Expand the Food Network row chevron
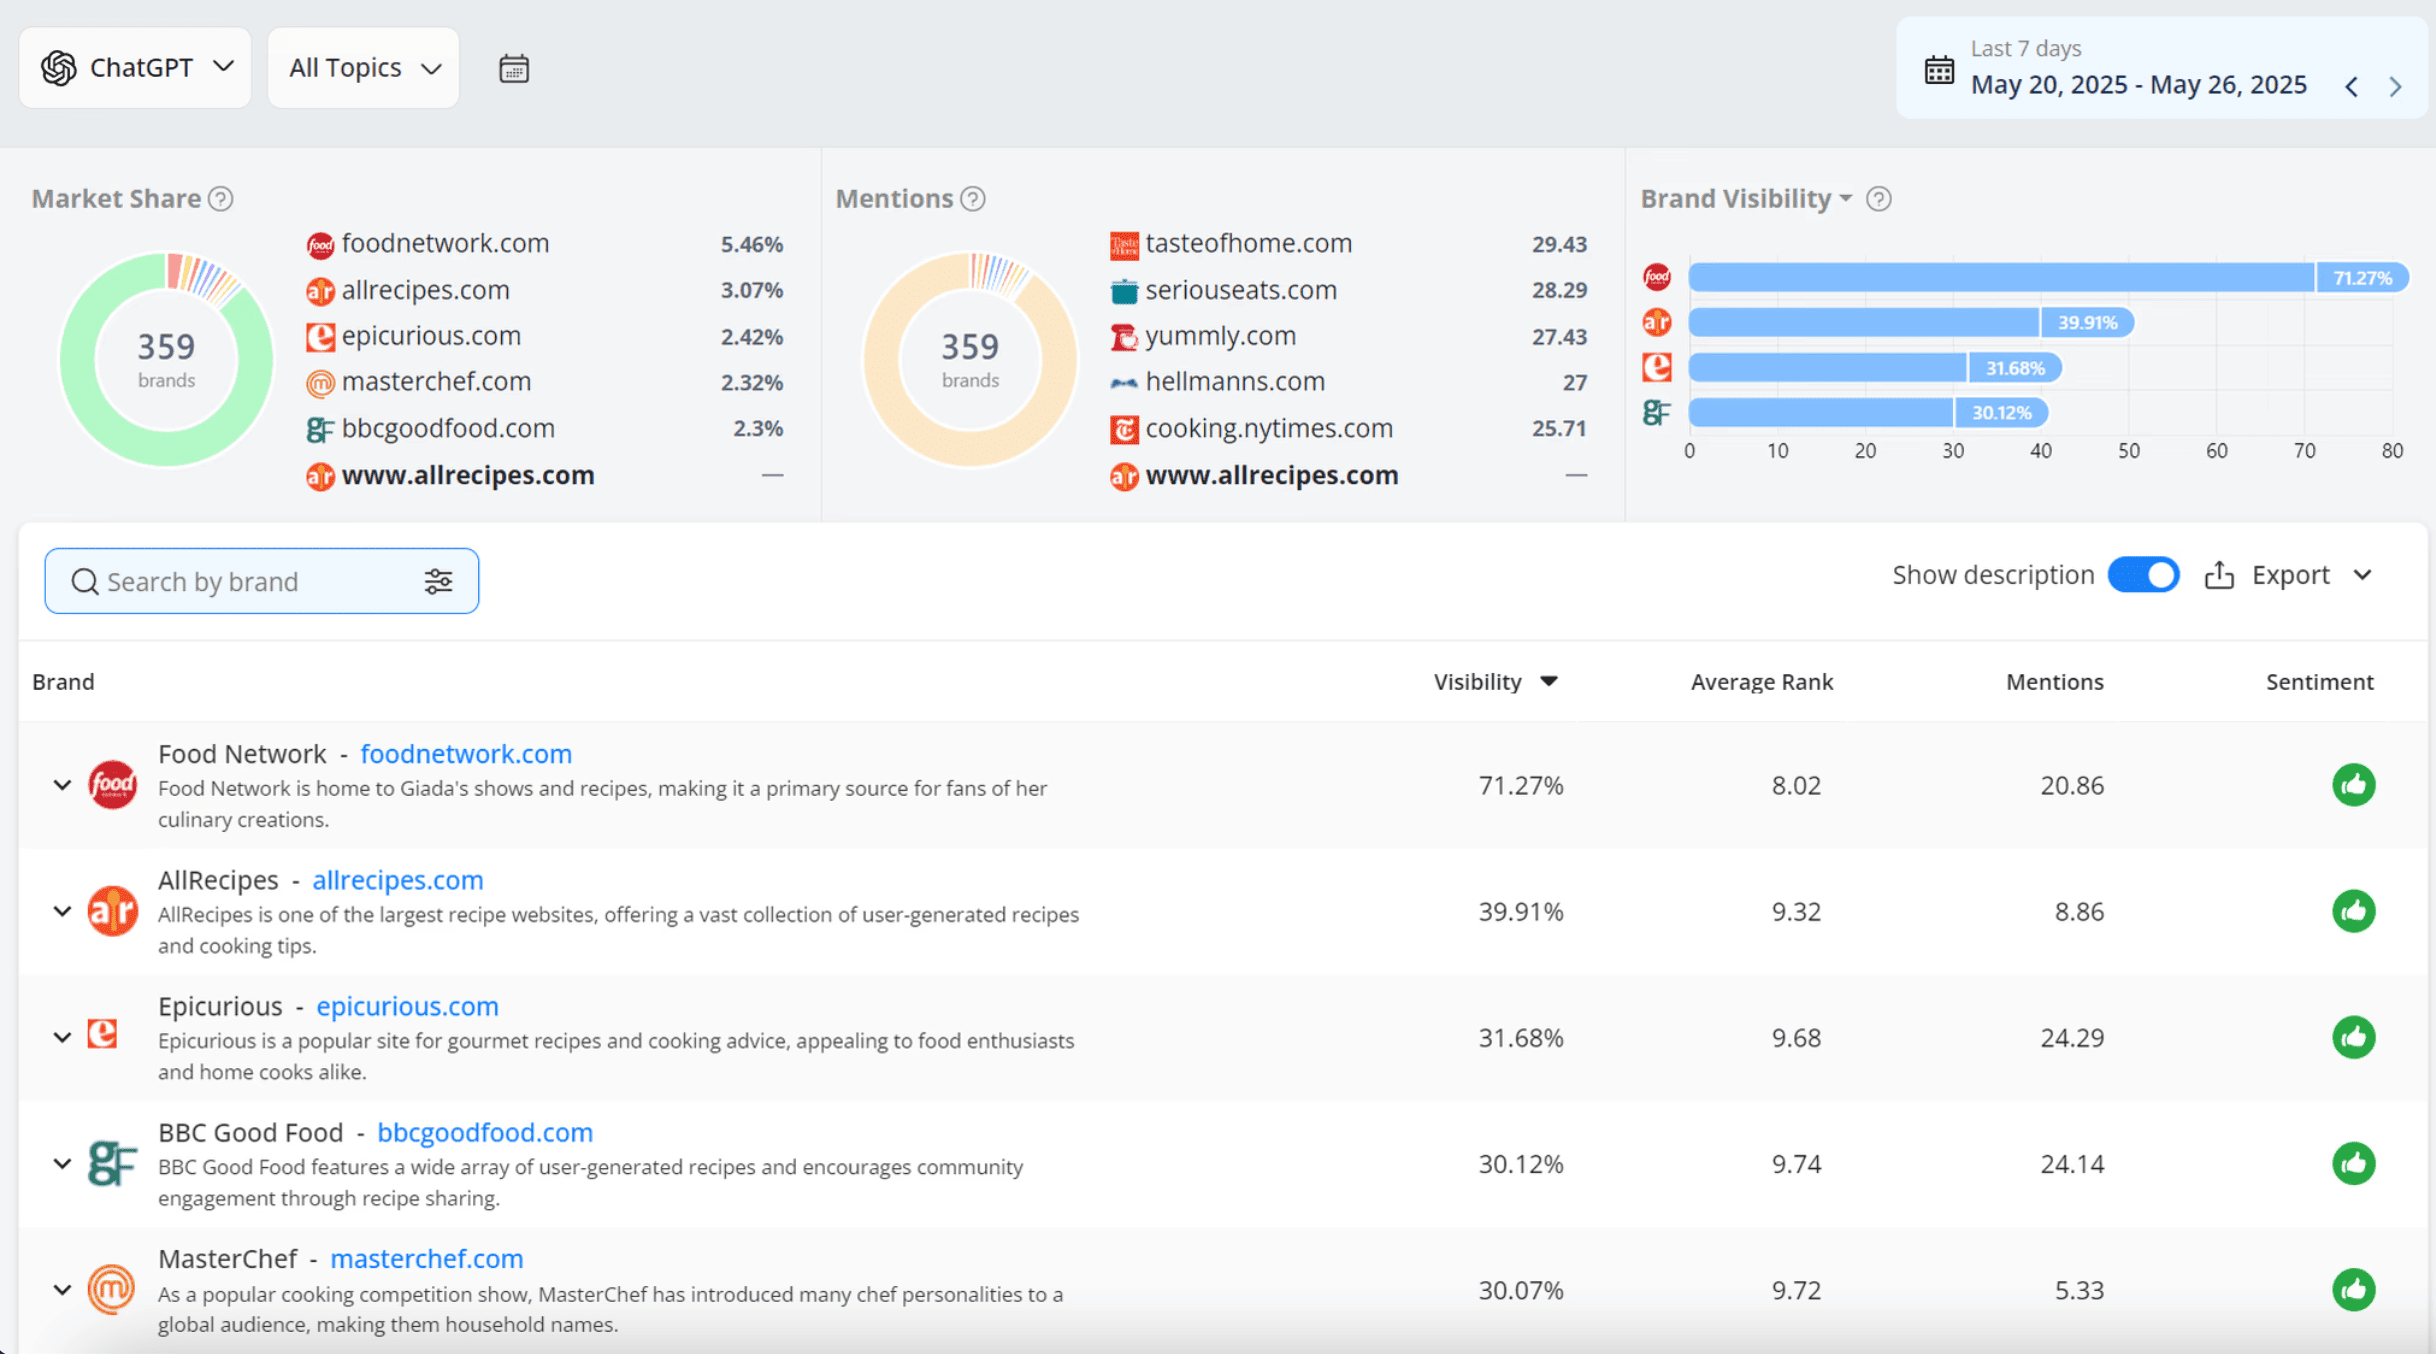 [62, 785]
